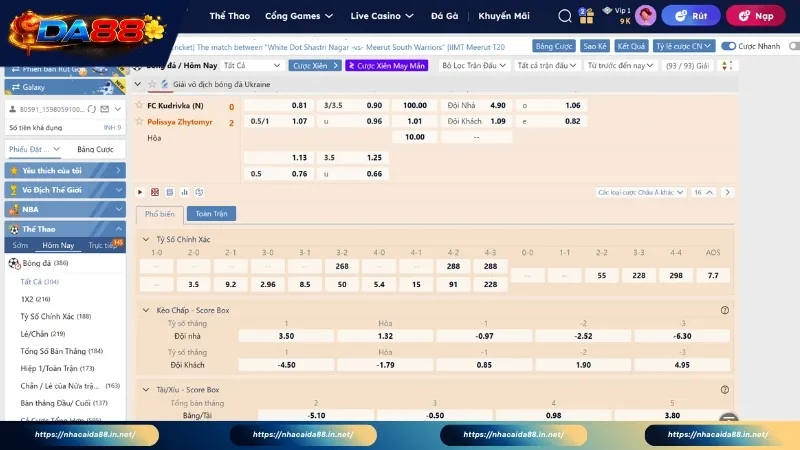Open the top Bảng Cược button
This screenshot has height=450, width=800.
click(554, 46)
